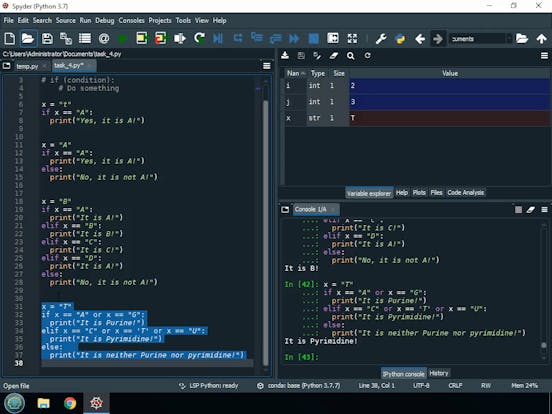Viewport: 552px width, 414px height.
Task: Open the Source menu
Action: [x=65, y=20]
